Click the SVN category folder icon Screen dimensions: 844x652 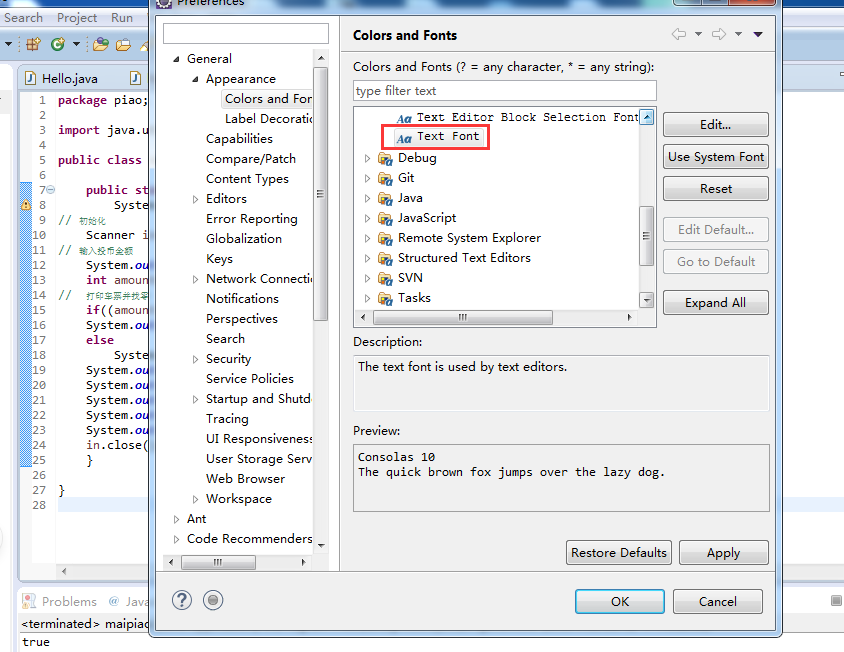point(385,278)
